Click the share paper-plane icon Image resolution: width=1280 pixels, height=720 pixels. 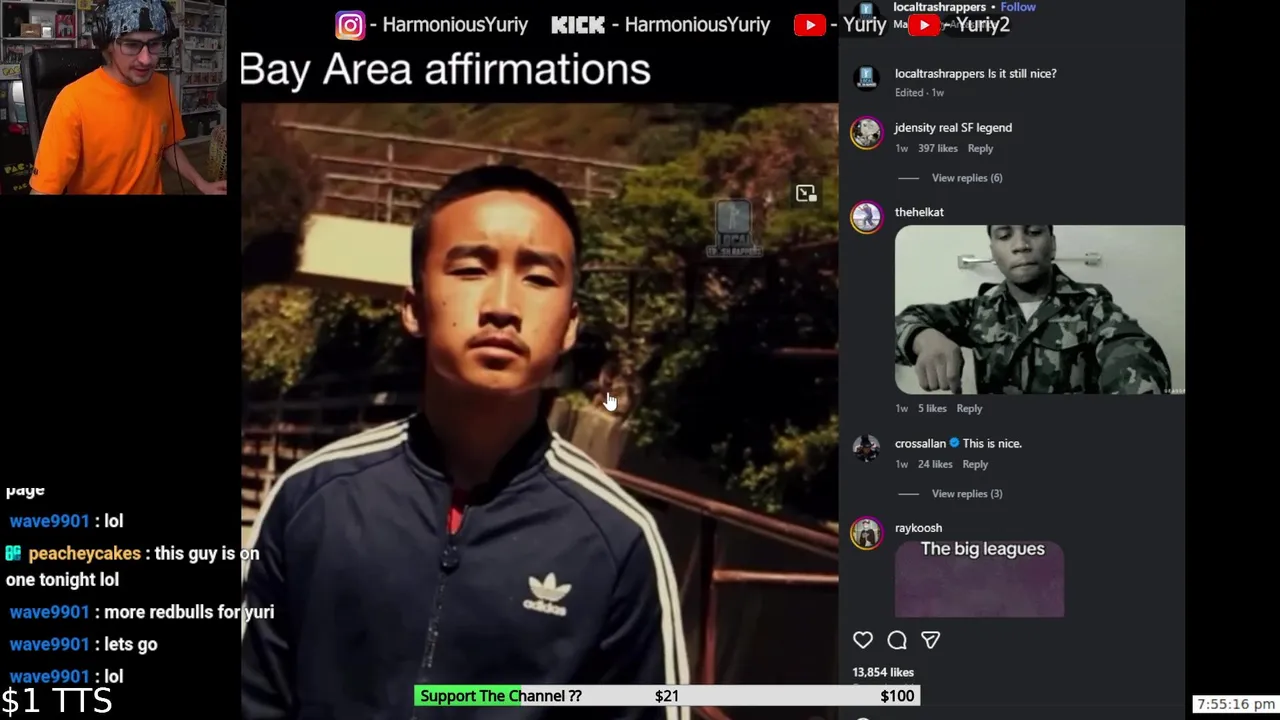click(931, 640)
